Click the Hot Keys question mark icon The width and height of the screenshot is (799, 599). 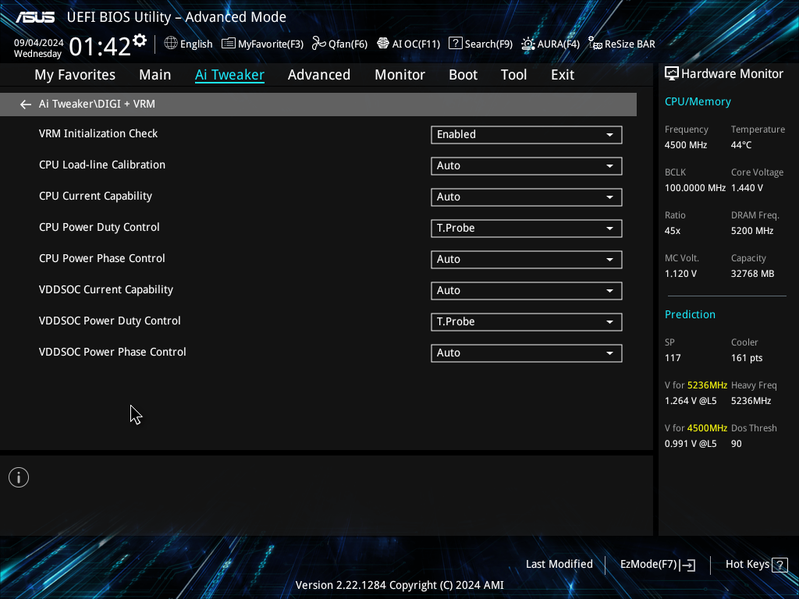point(780,564)
